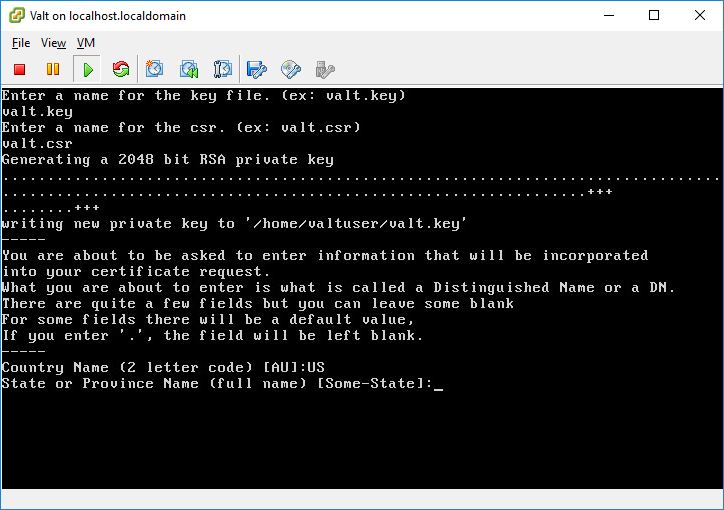Click the State or Province Name prompt line
Viewport: 724px width, 510px height.
pyautogui.click(x=222, y=384)
